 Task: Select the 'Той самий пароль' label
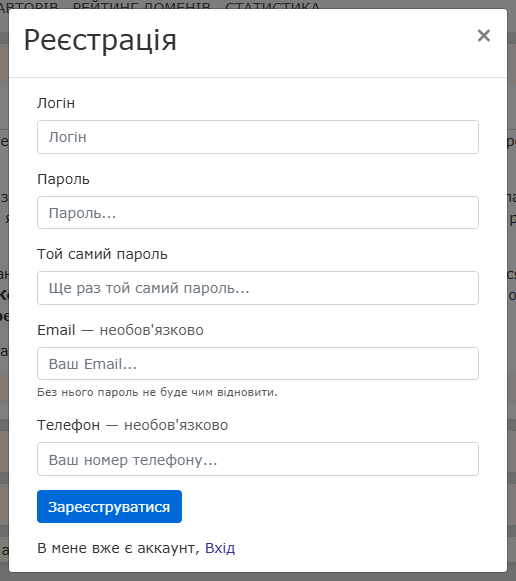pos(102,255)
